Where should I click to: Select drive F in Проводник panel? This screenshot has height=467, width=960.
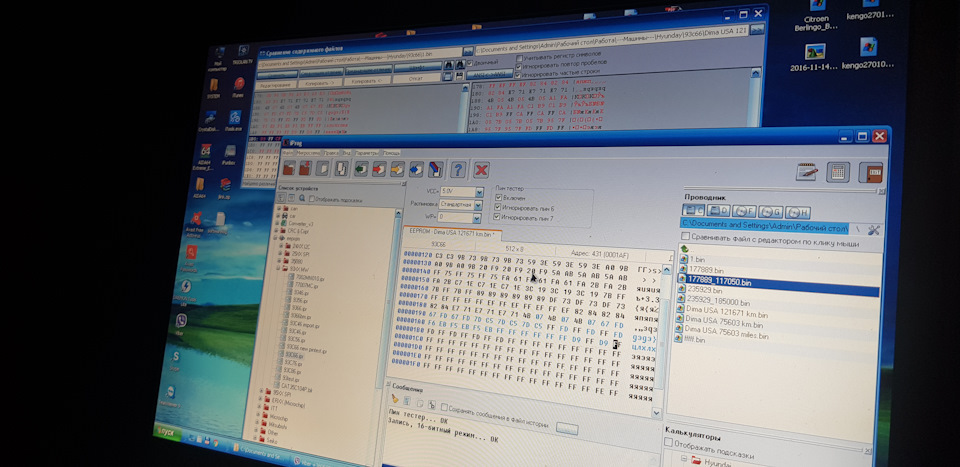(743, 212)
